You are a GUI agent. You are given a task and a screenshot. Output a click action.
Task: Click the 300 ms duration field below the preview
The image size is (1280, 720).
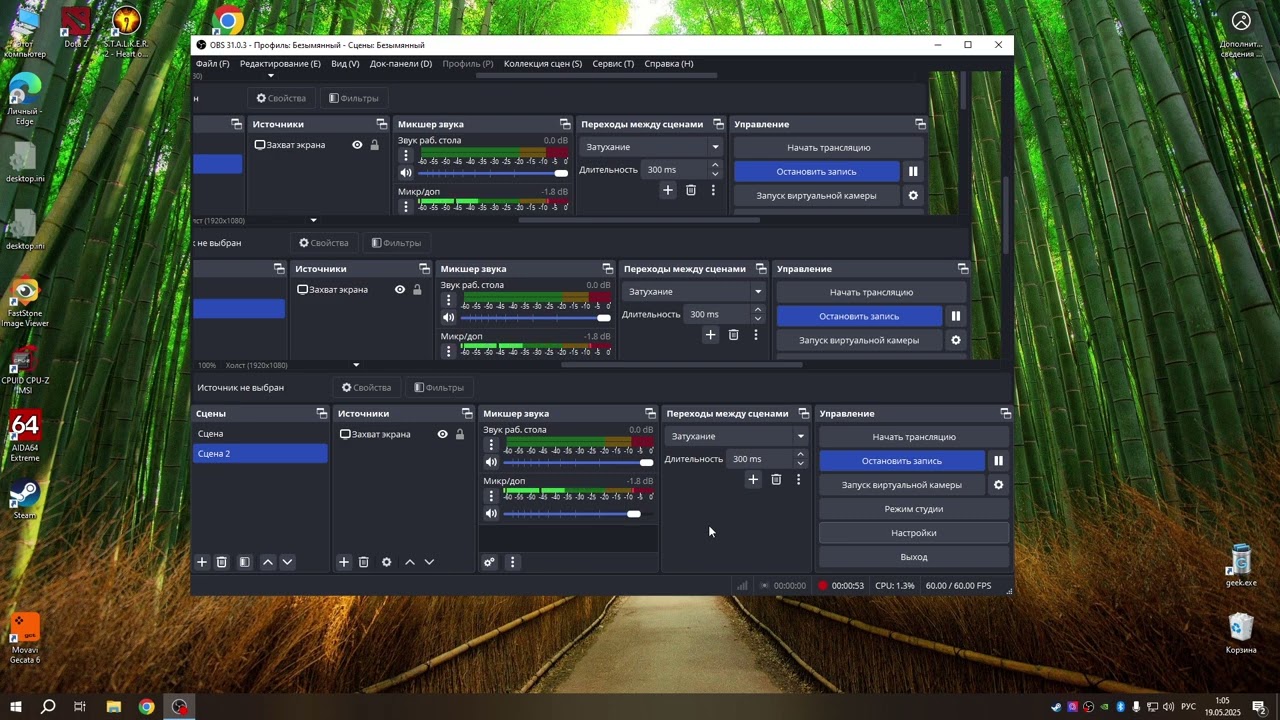tap(759, 459)
